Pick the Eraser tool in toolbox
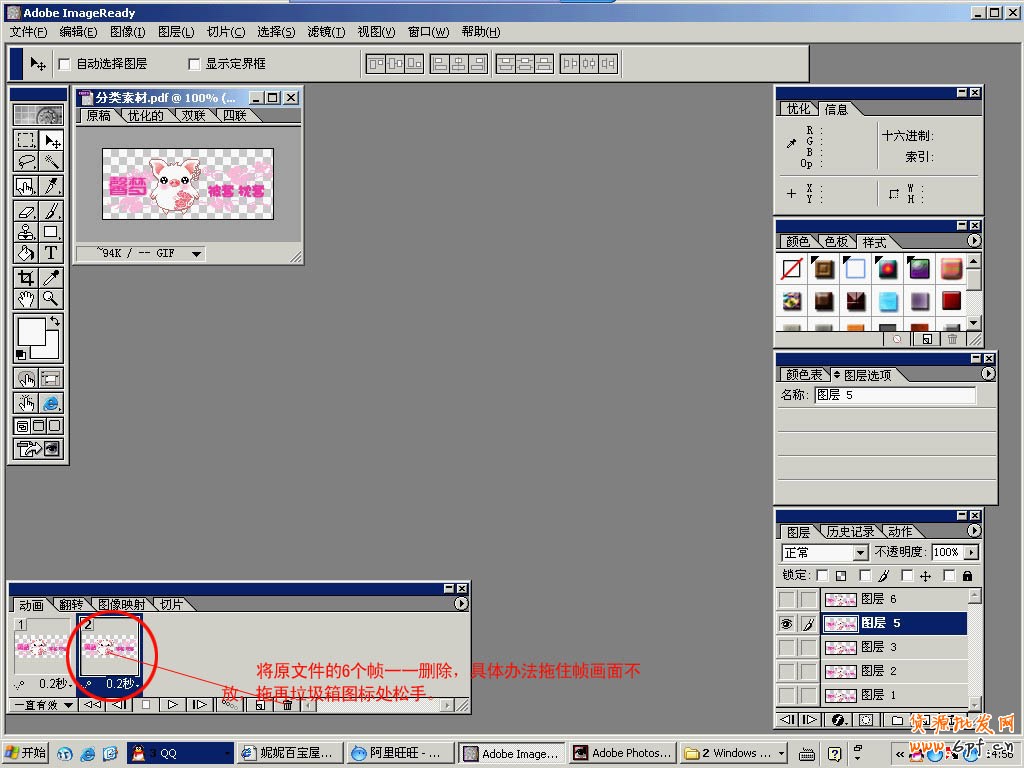 click(26, 211)
